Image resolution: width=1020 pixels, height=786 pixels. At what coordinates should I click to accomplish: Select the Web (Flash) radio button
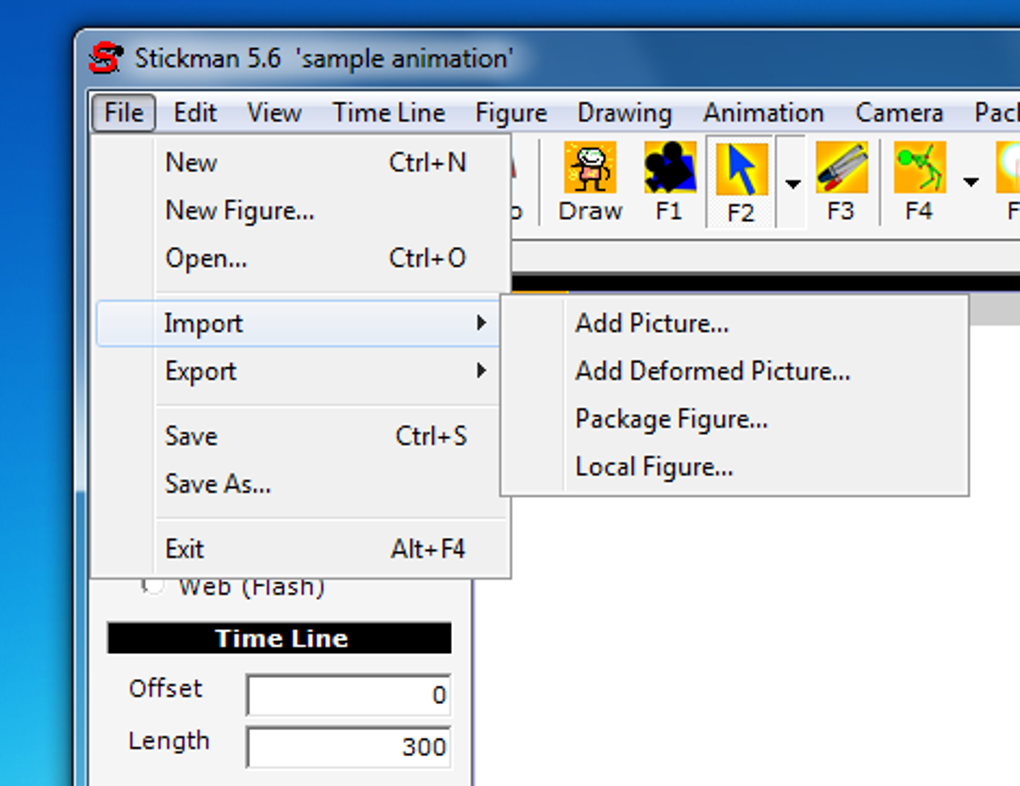(152, 585)
